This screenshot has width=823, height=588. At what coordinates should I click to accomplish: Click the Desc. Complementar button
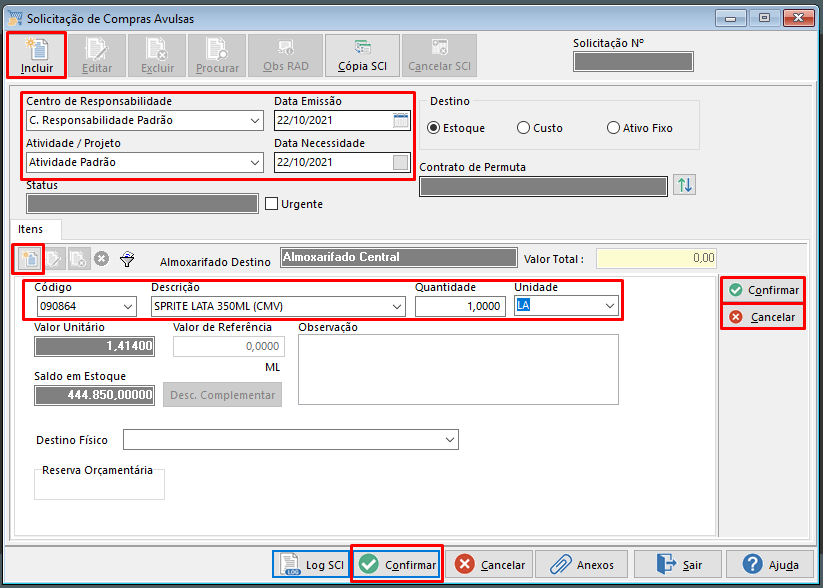click(x=223, y=395)
